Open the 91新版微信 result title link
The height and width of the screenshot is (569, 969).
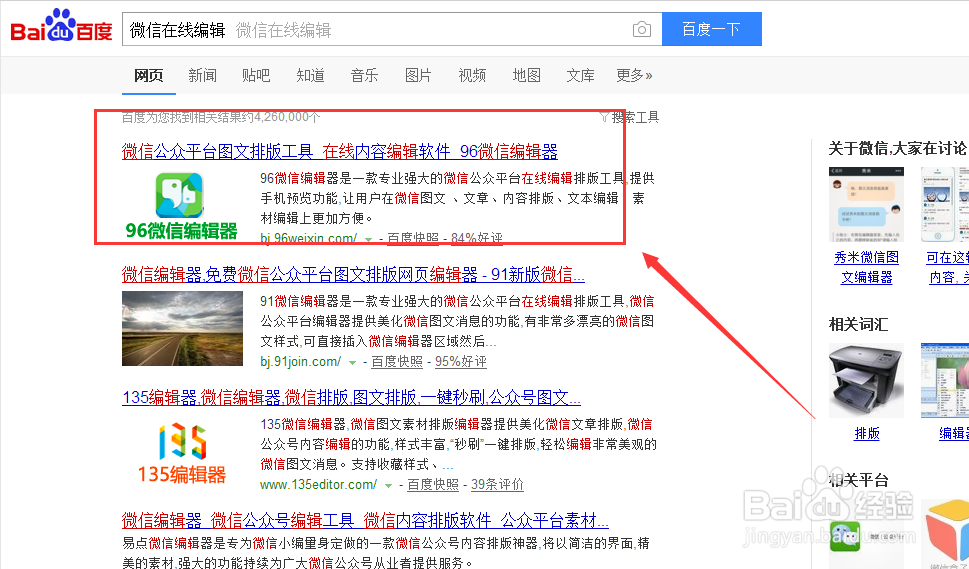[353, 274]
